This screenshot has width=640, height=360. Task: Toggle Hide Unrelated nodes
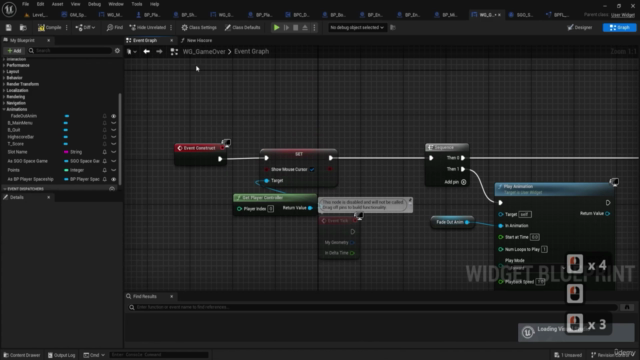click(148, 27)
